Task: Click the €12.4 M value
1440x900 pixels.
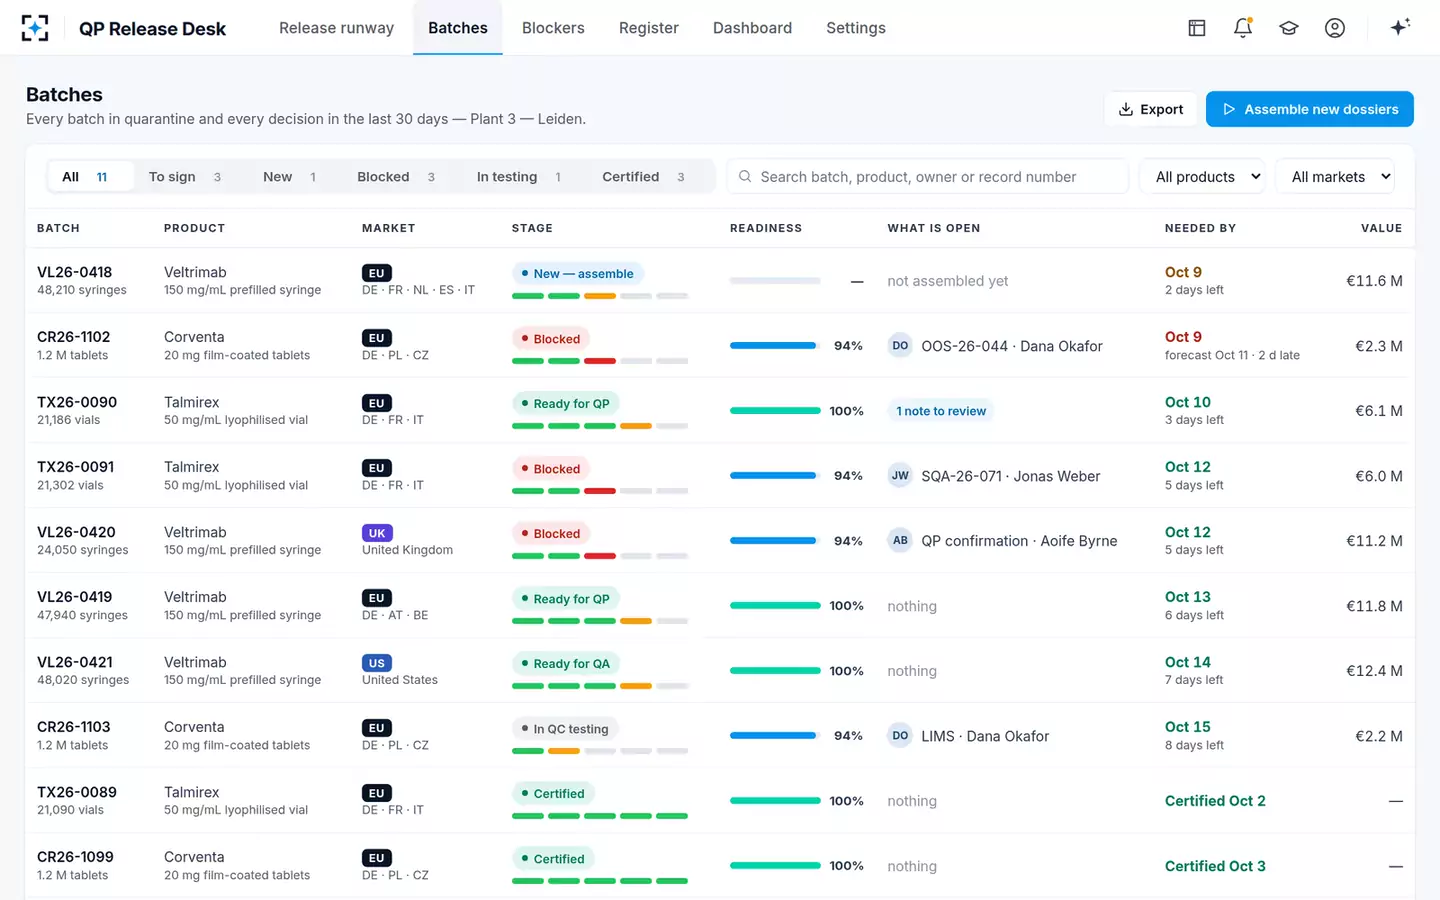Action: (1374, 671)
